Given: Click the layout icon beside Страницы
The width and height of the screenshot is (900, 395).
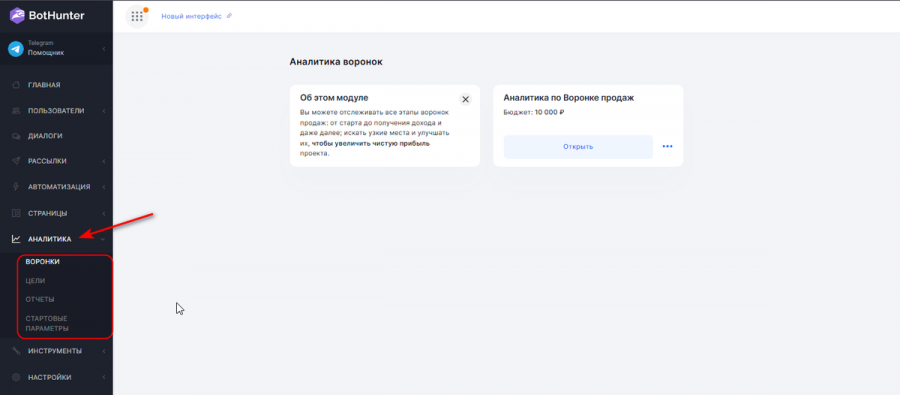Looking at the screenshot, I should pyautogui.click(x=16, y=214).
